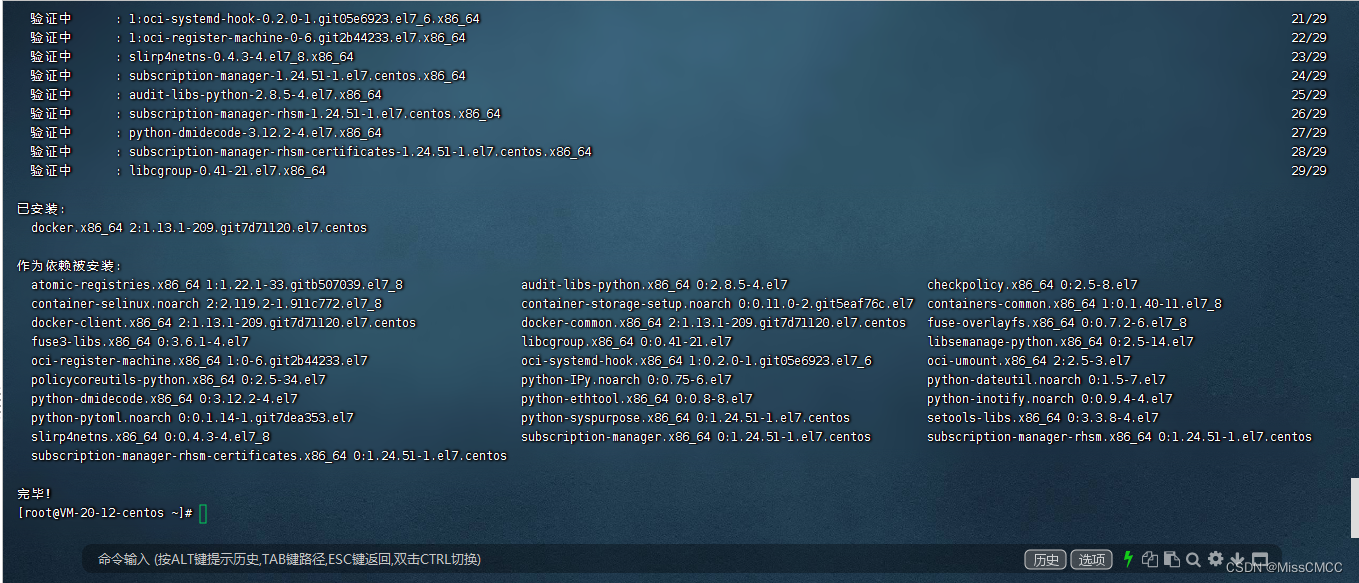Click container-storage-setup.noarch package entry
Screen dimensions: 1359x583
(x=717, y=304)
